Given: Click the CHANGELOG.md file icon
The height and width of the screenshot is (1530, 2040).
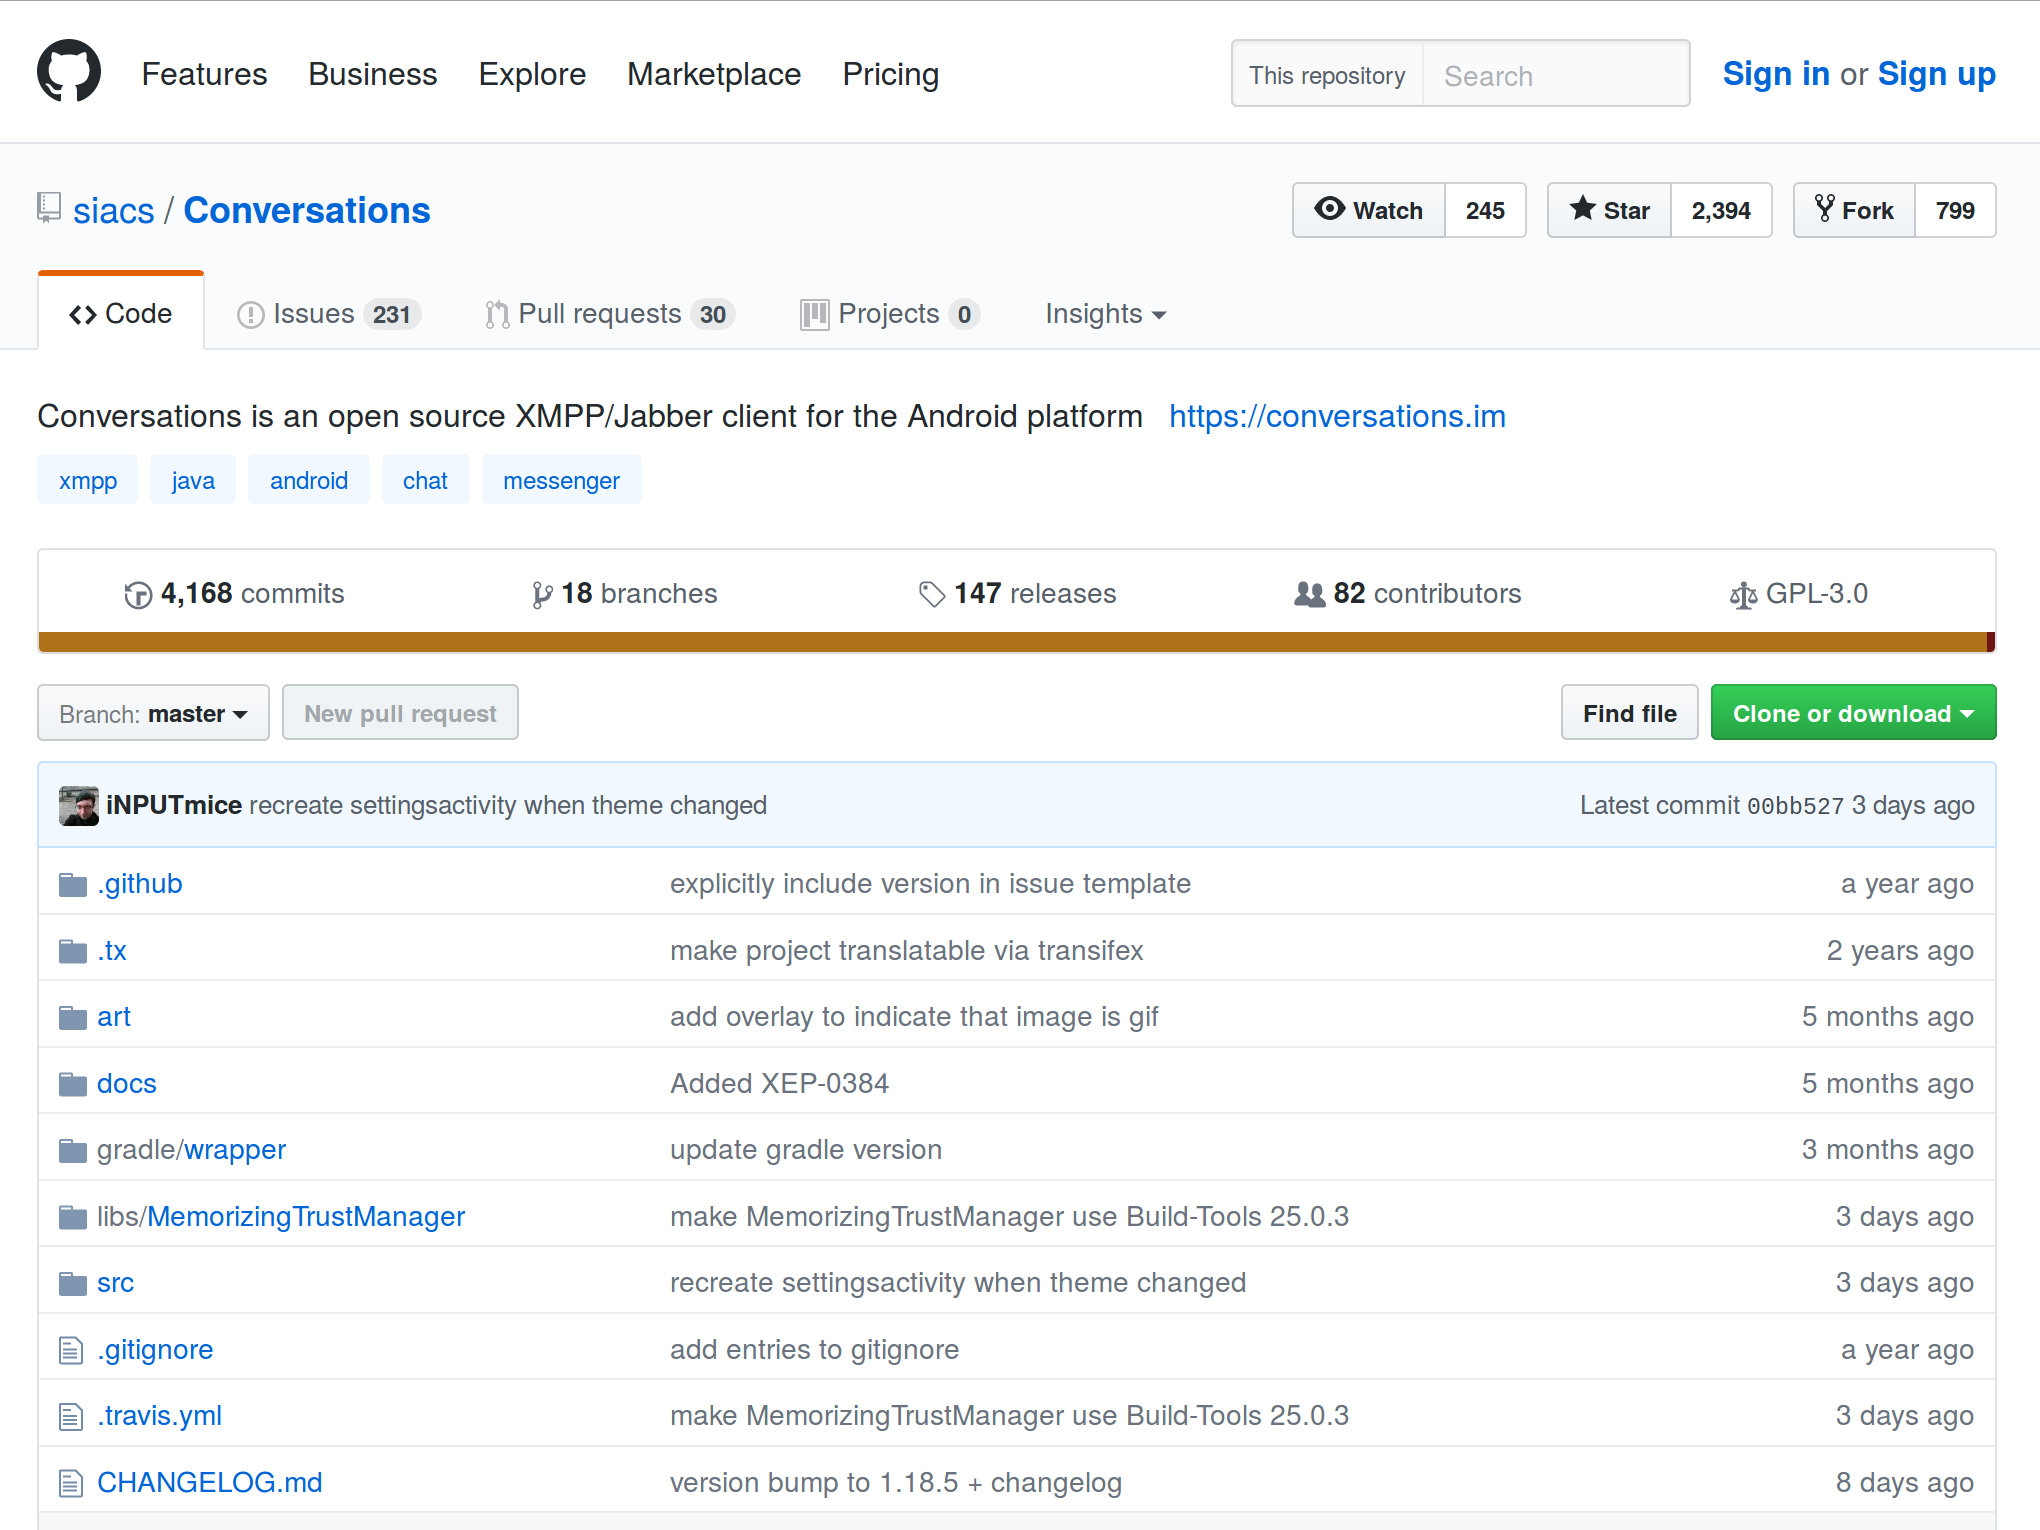Looking at the screenshot, I should point(71,1483).
